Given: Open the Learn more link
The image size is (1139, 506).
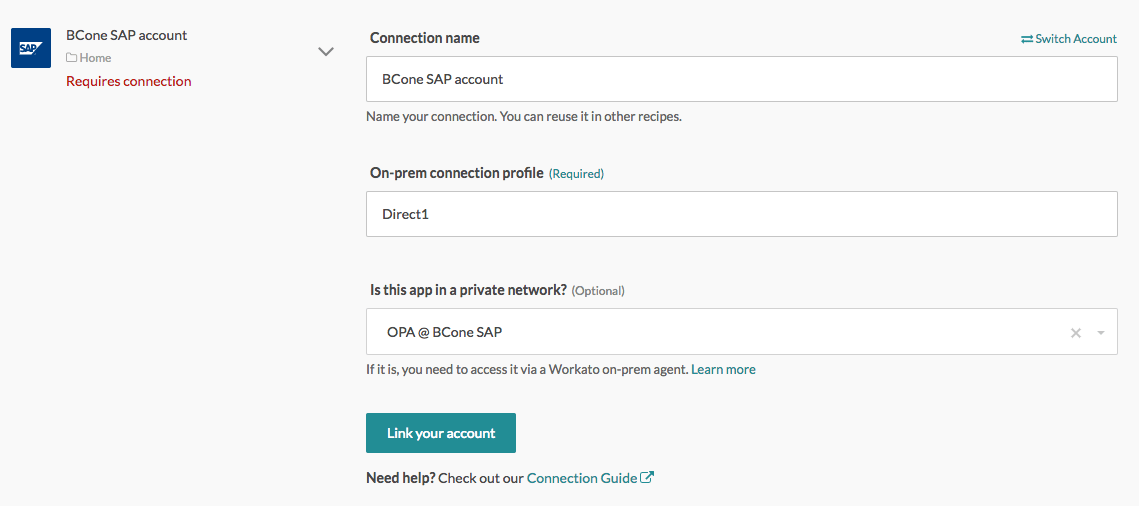Looking at the screenshot, I should point(723,370).
